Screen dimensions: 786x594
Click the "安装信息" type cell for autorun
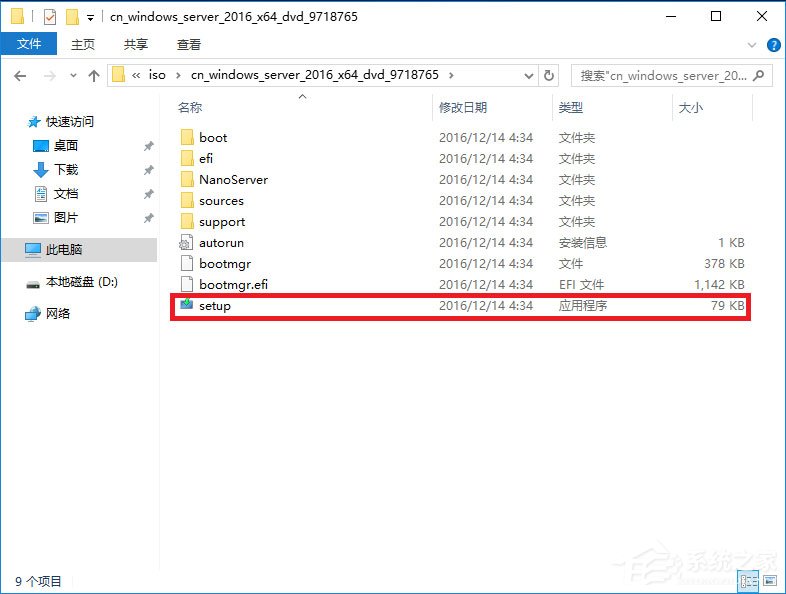(582, 243)
